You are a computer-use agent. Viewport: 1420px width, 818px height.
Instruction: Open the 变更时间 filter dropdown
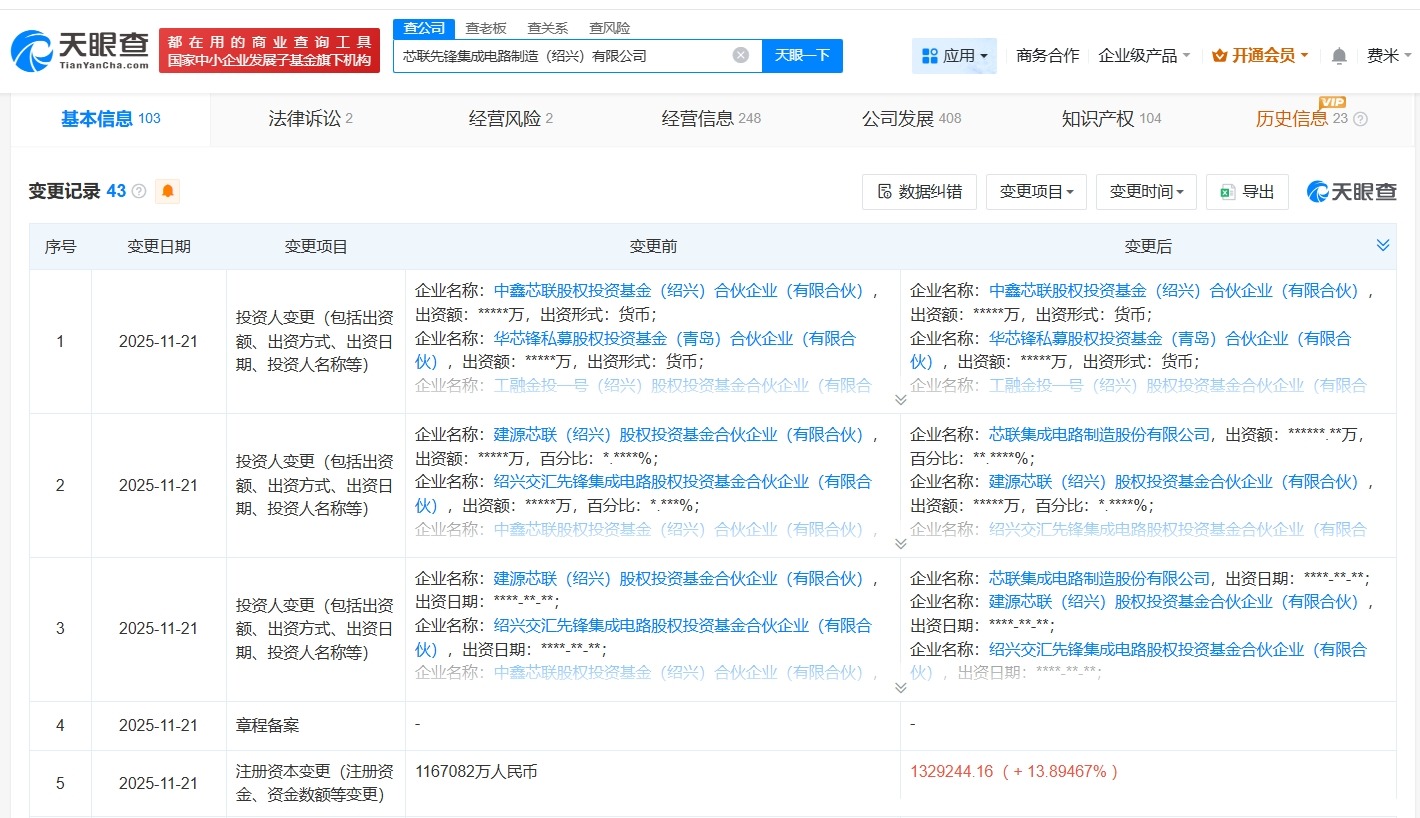coord(1146,191)
